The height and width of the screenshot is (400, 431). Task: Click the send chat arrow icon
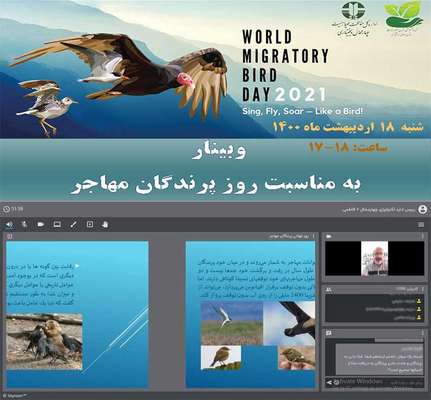329,382
